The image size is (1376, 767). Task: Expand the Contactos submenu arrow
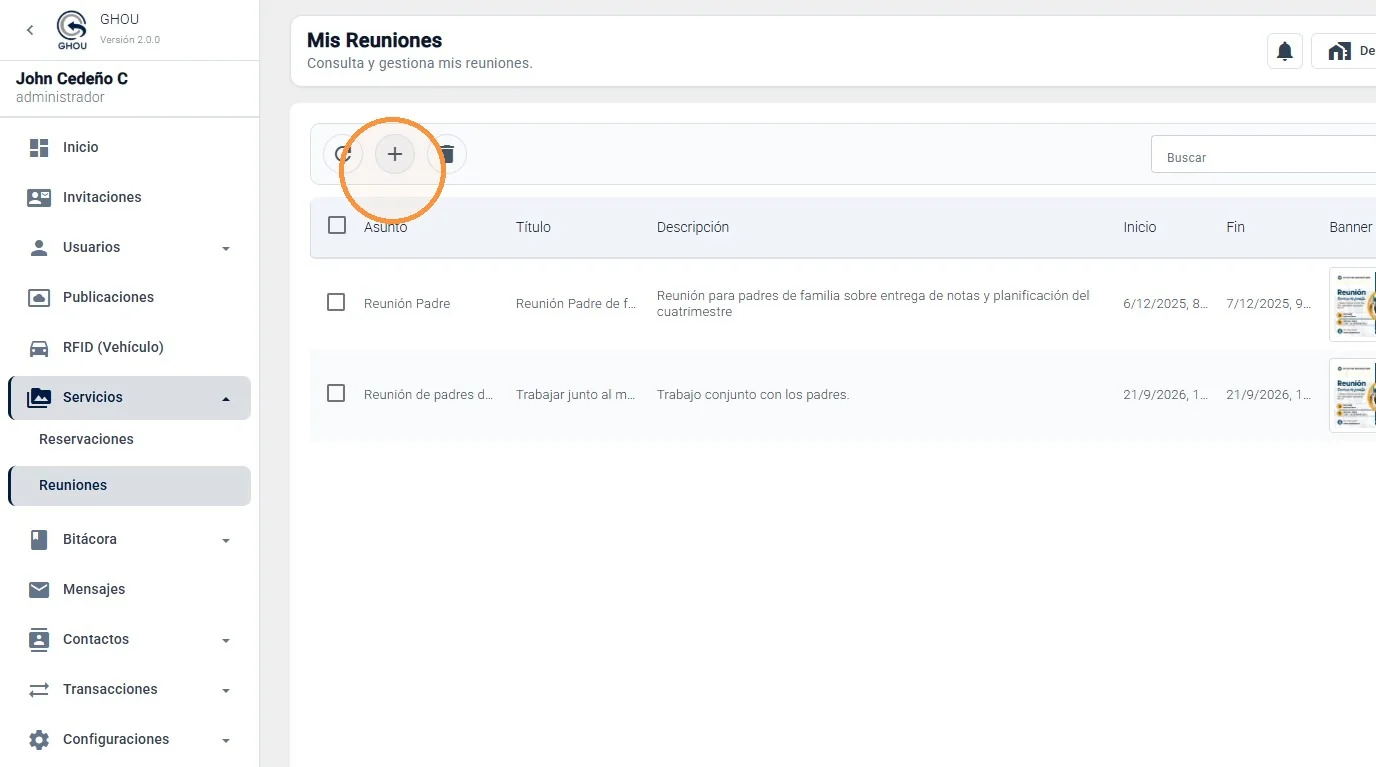tap(226, 640)
